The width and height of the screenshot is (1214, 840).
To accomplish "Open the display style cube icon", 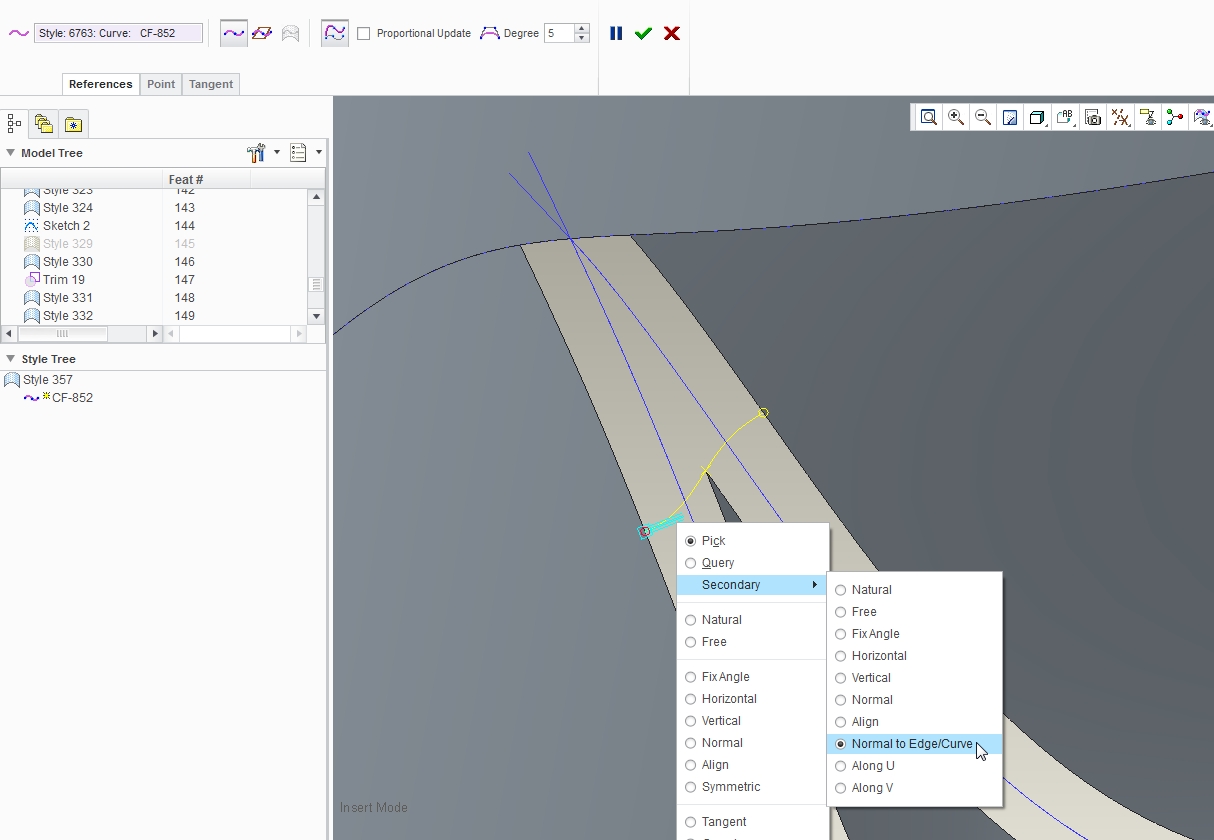I will pos(1037,117).
